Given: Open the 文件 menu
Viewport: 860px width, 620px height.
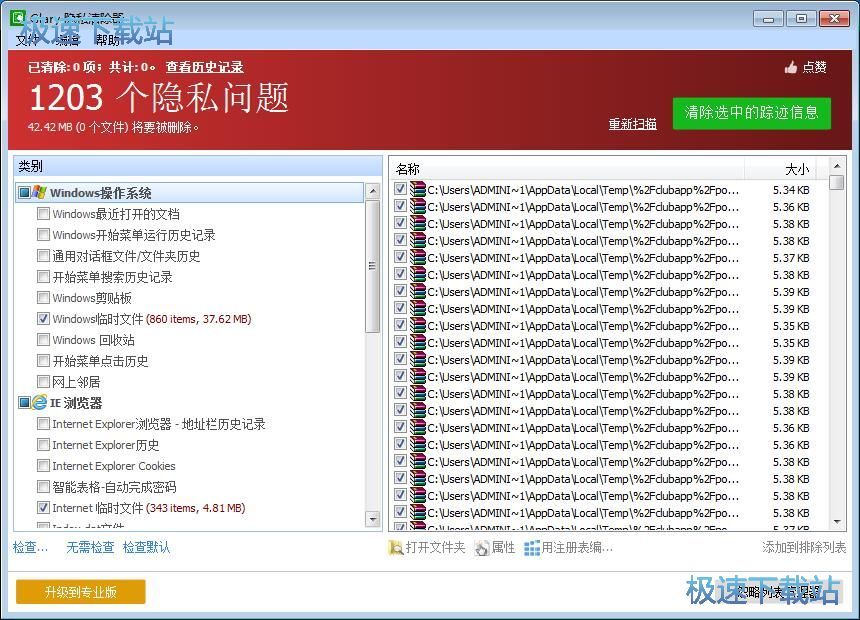Looking at the screenshot, I should click(x=27, y=40).
